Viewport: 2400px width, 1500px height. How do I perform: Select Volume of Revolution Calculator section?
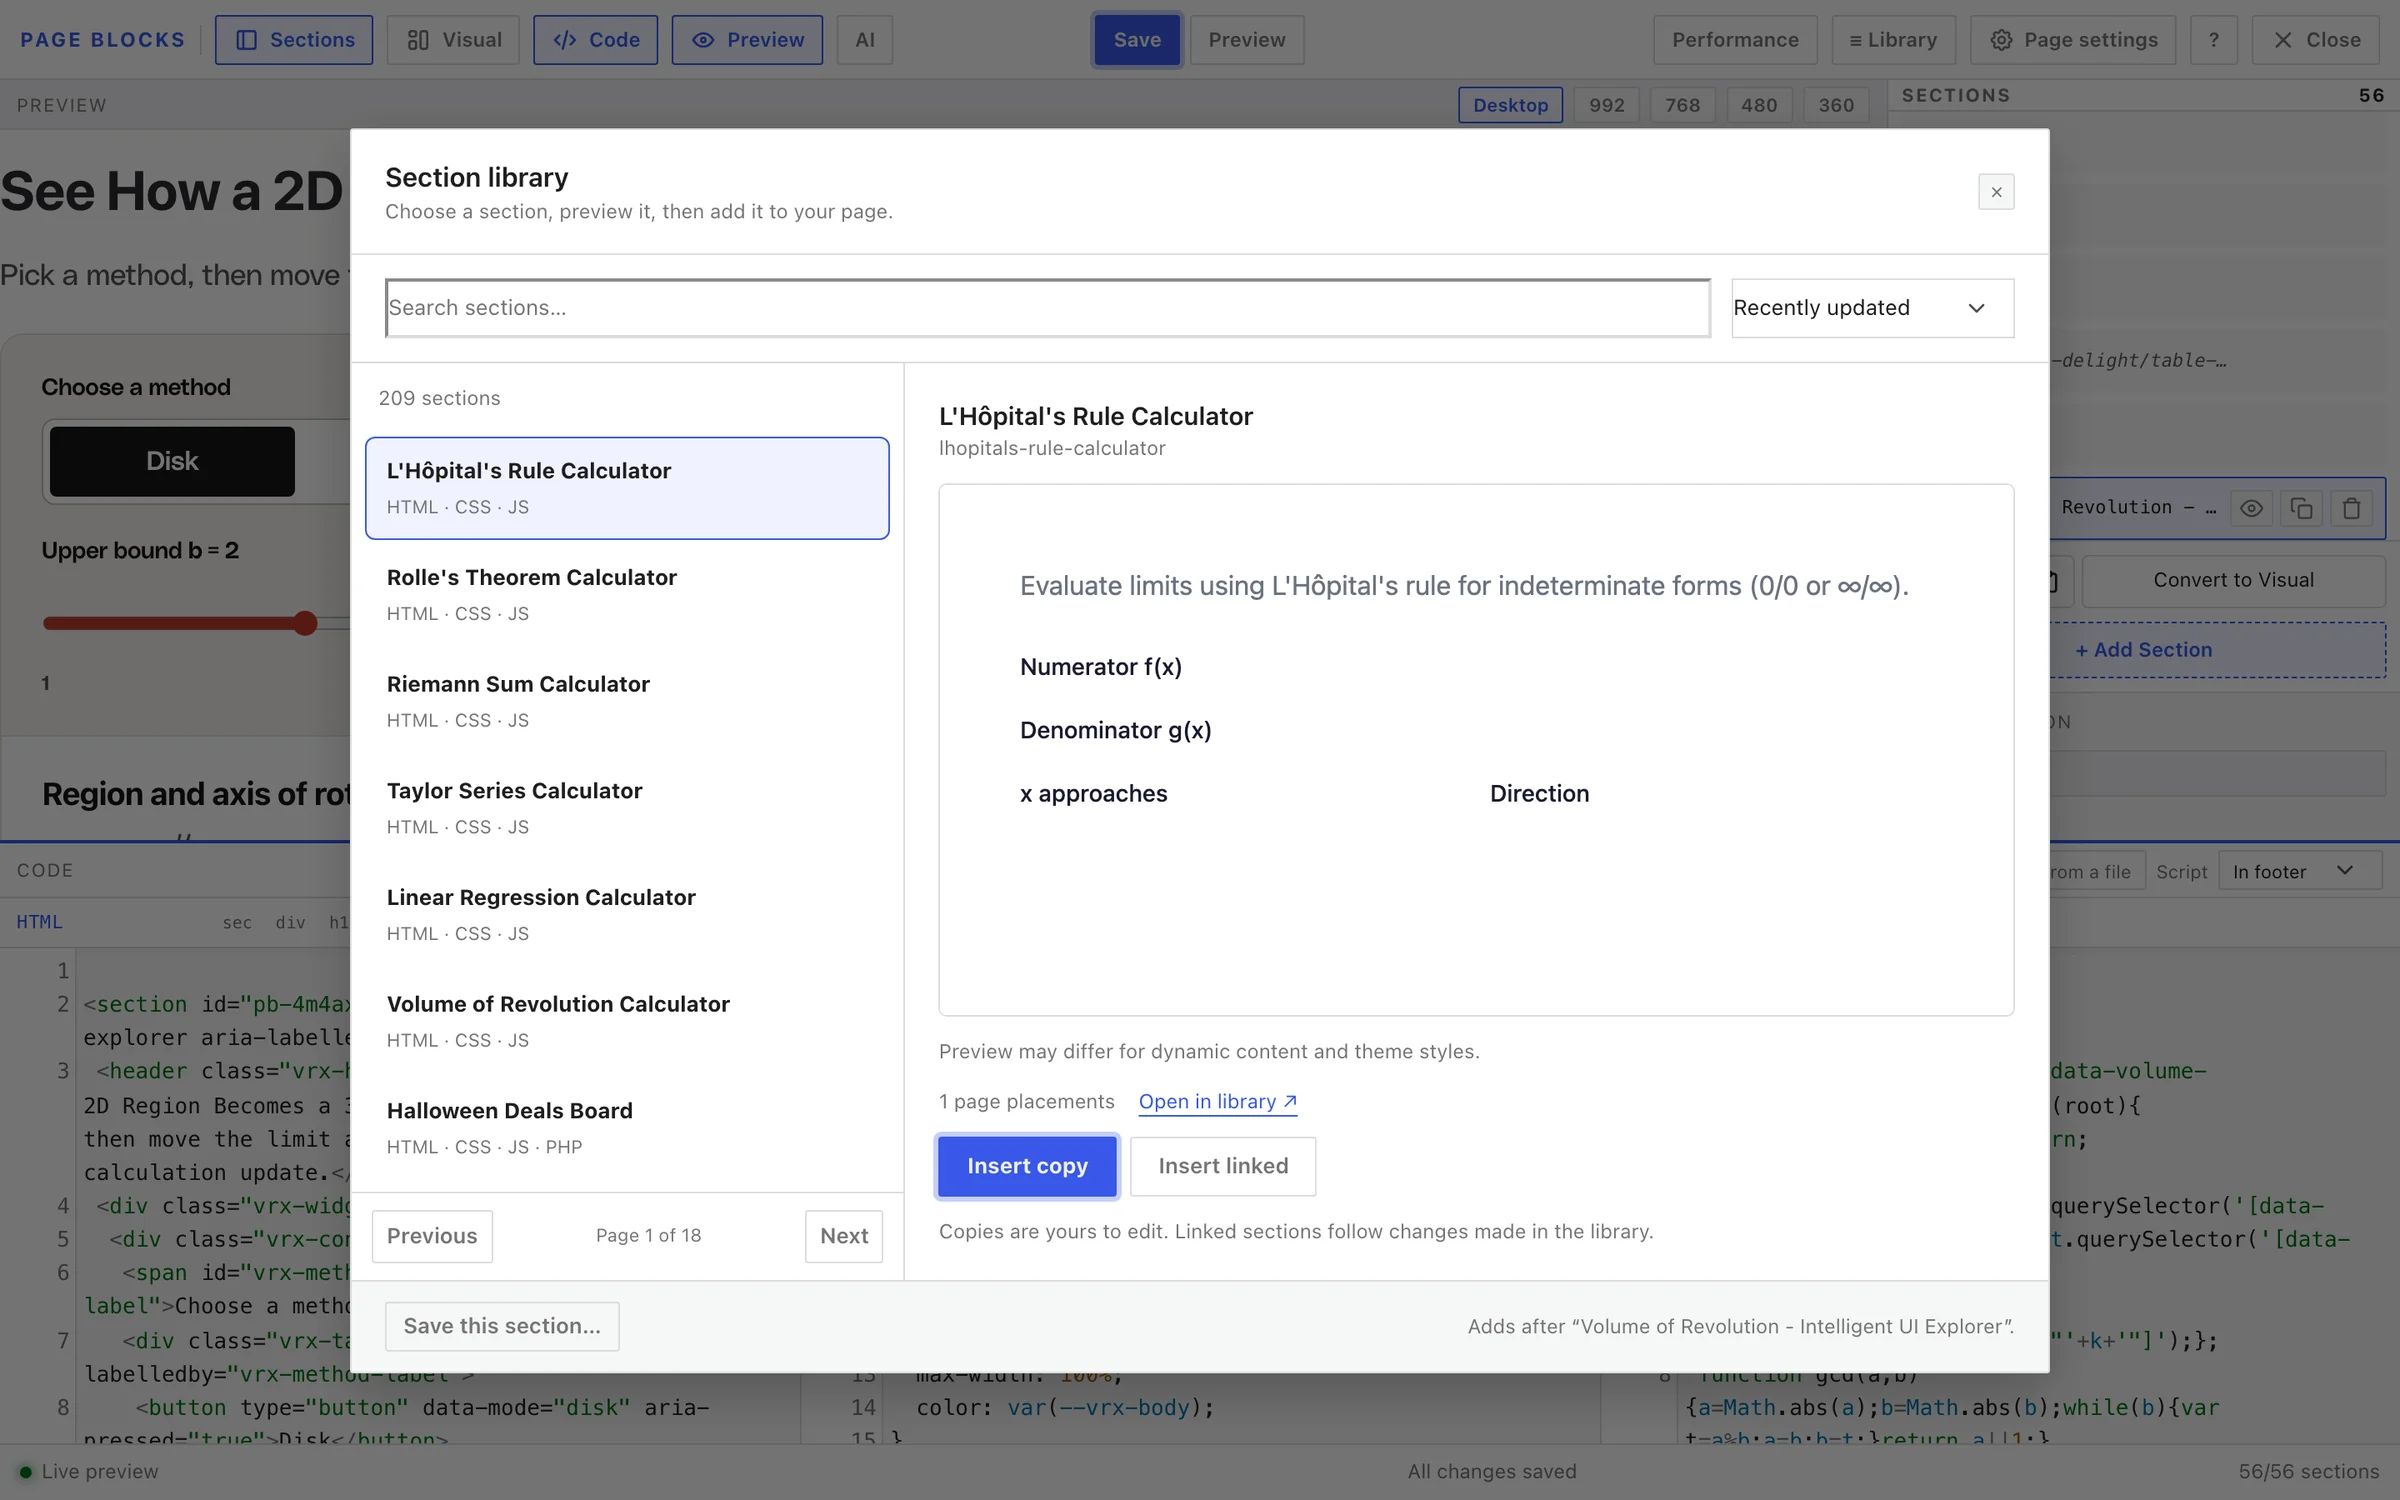(x=627, y=1022)
